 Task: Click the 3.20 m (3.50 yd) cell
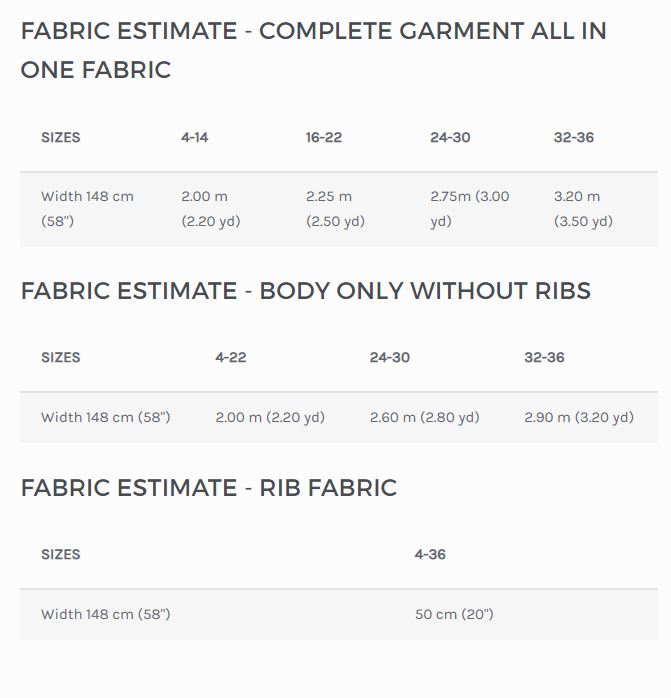pos(583,209)
